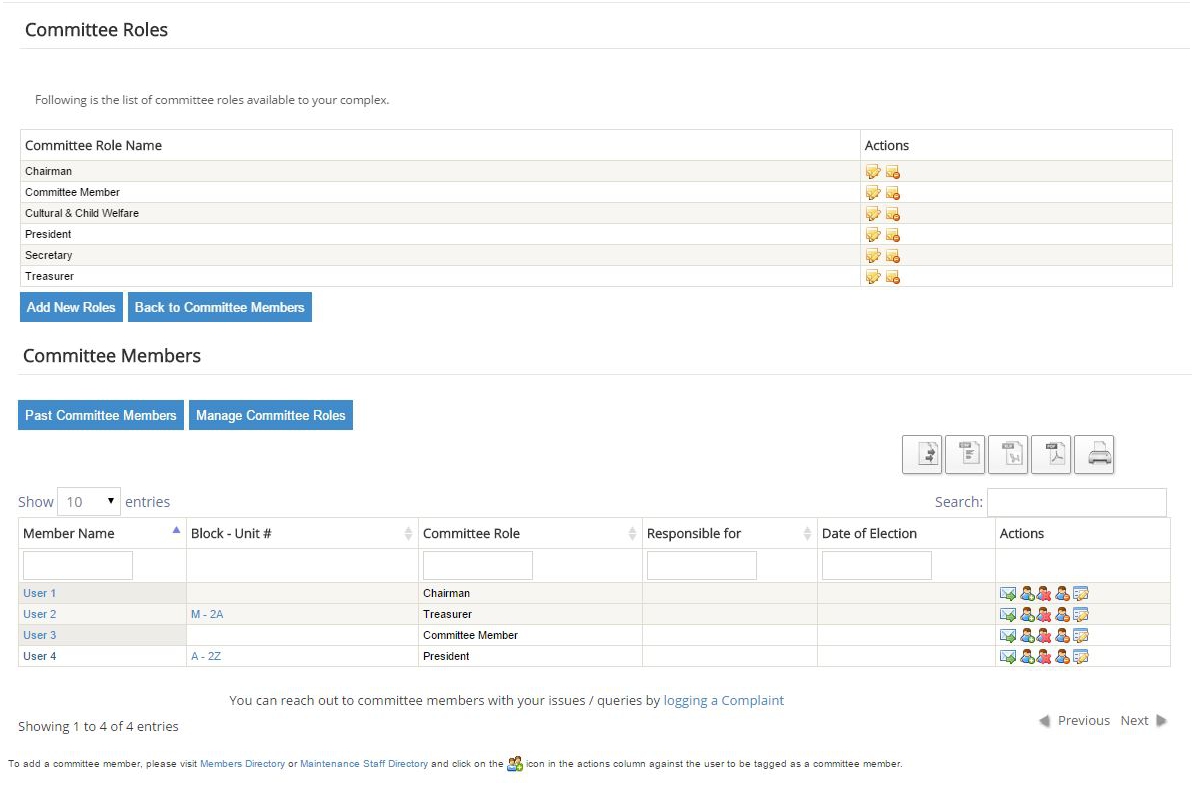Click inside the Search box
1200x800 pixels.
tap(1078, 502)
